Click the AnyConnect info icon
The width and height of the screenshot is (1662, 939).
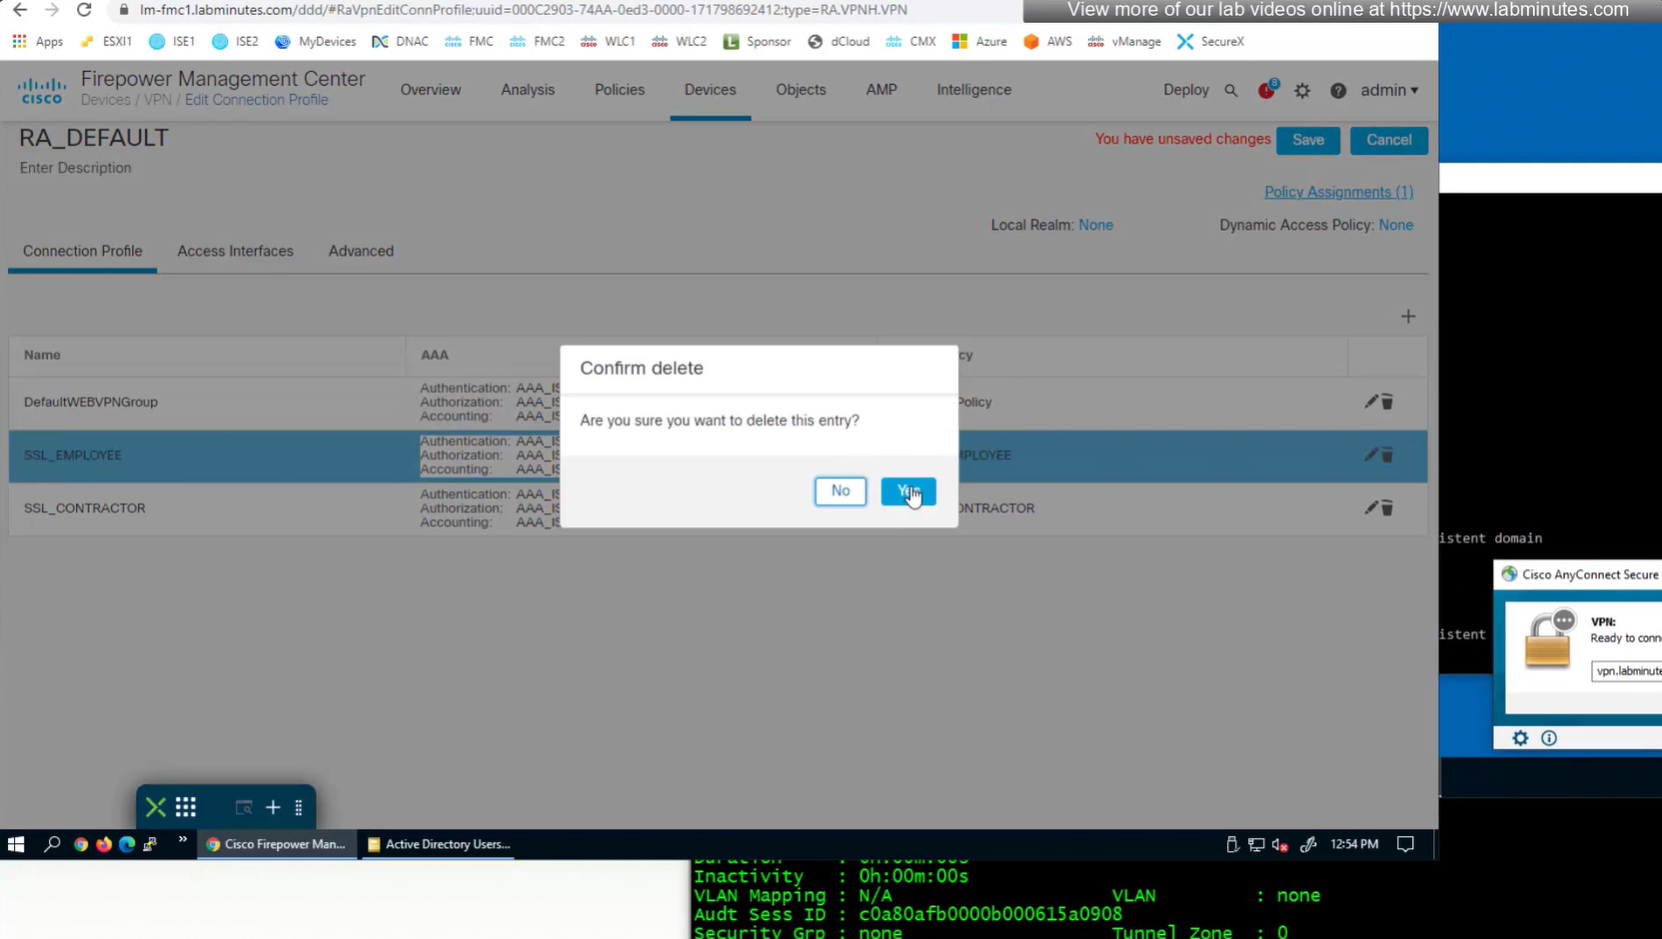click(1549, 738)
